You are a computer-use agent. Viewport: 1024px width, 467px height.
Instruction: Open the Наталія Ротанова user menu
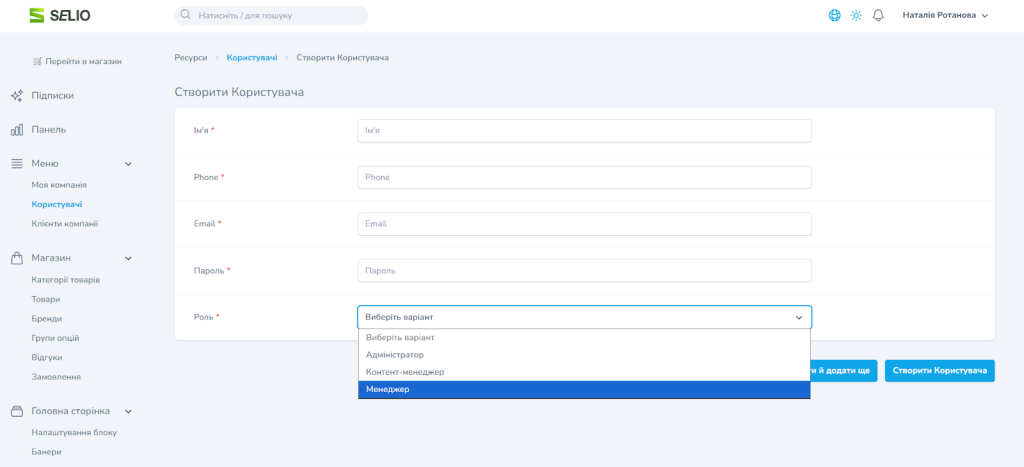(944, 15)
